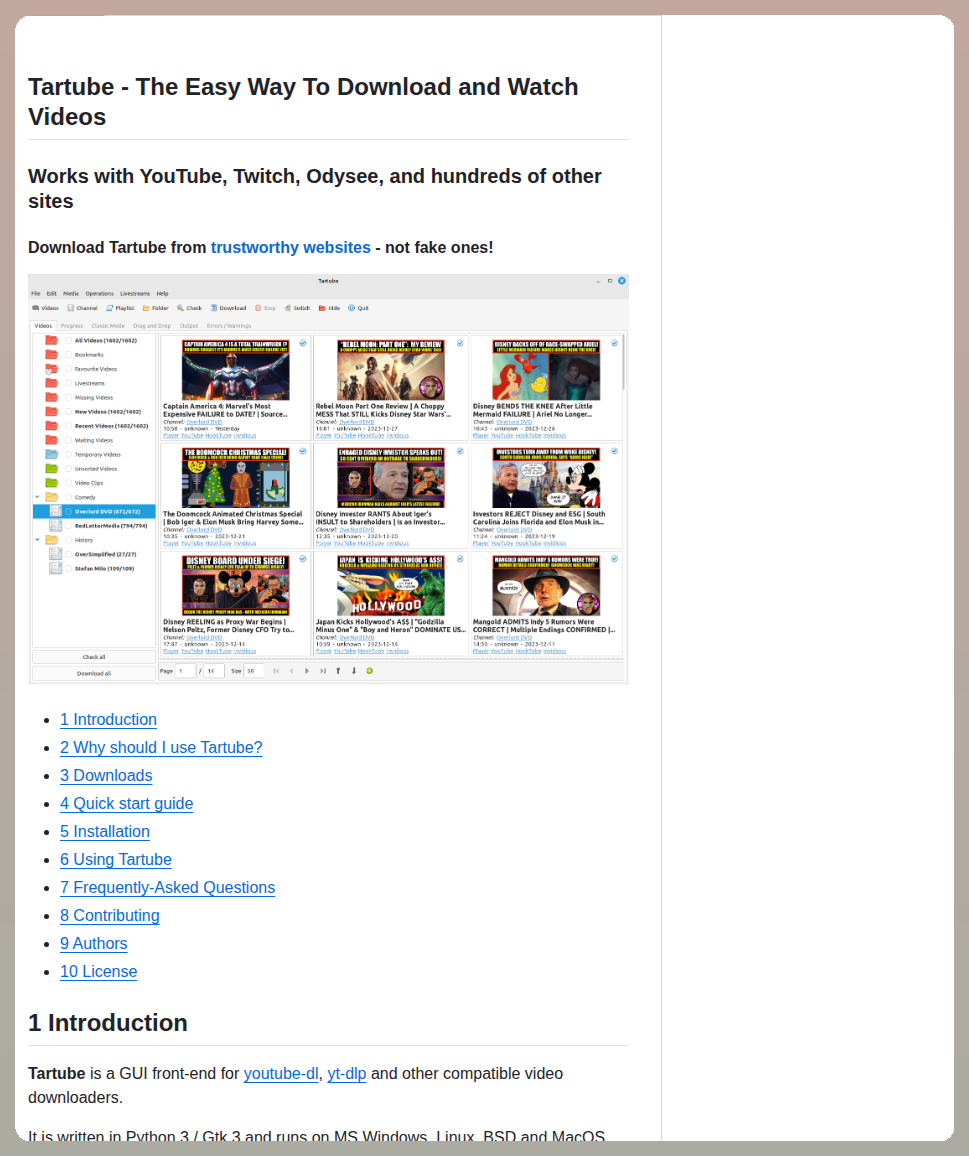The height and width of the screenshot is (1156, 969).
Task: Click the Check toolbar icon in Tartube screenshot
Action: 181,308
